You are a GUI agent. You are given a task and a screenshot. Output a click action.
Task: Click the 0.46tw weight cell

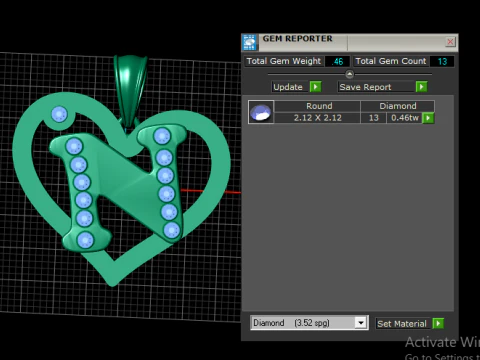pyautogui.click(x=404, y=118)
